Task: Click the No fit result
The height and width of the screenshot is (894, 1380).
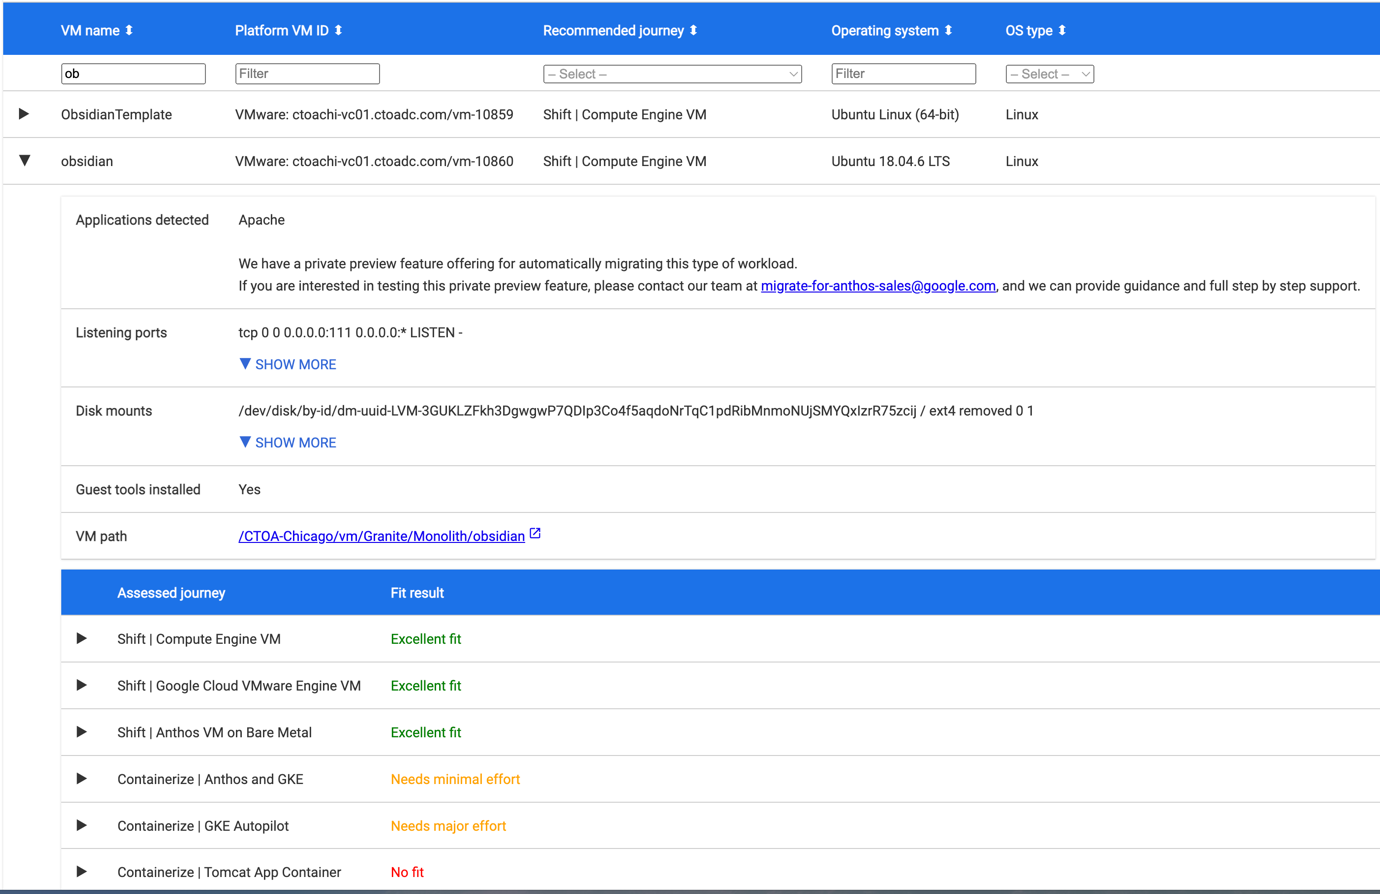Action: 407,872
